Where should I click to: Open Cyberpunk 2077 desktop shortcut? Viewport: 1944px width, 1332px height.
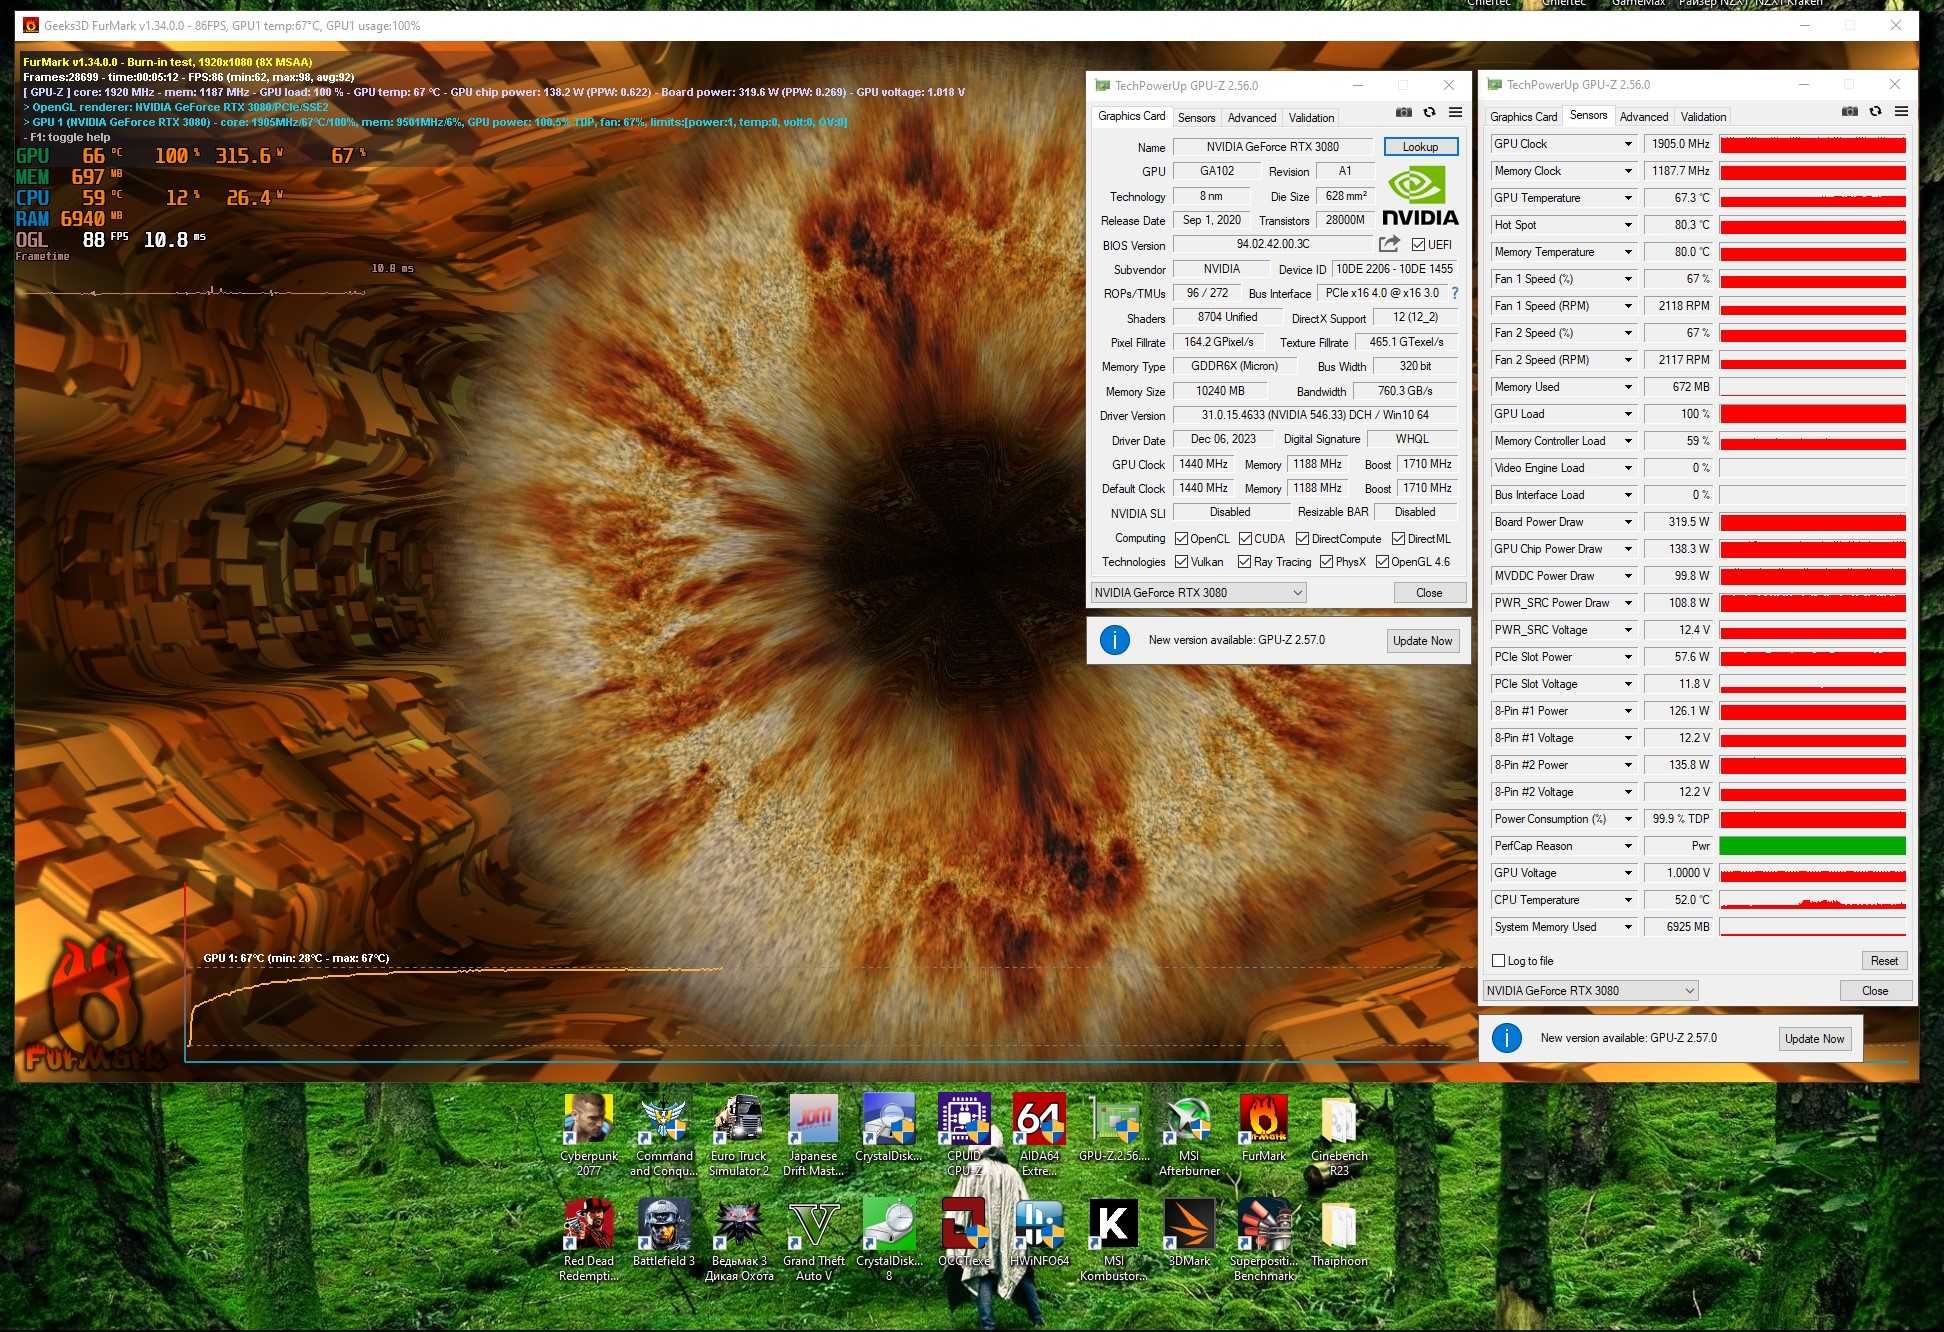click(588, 1135)
